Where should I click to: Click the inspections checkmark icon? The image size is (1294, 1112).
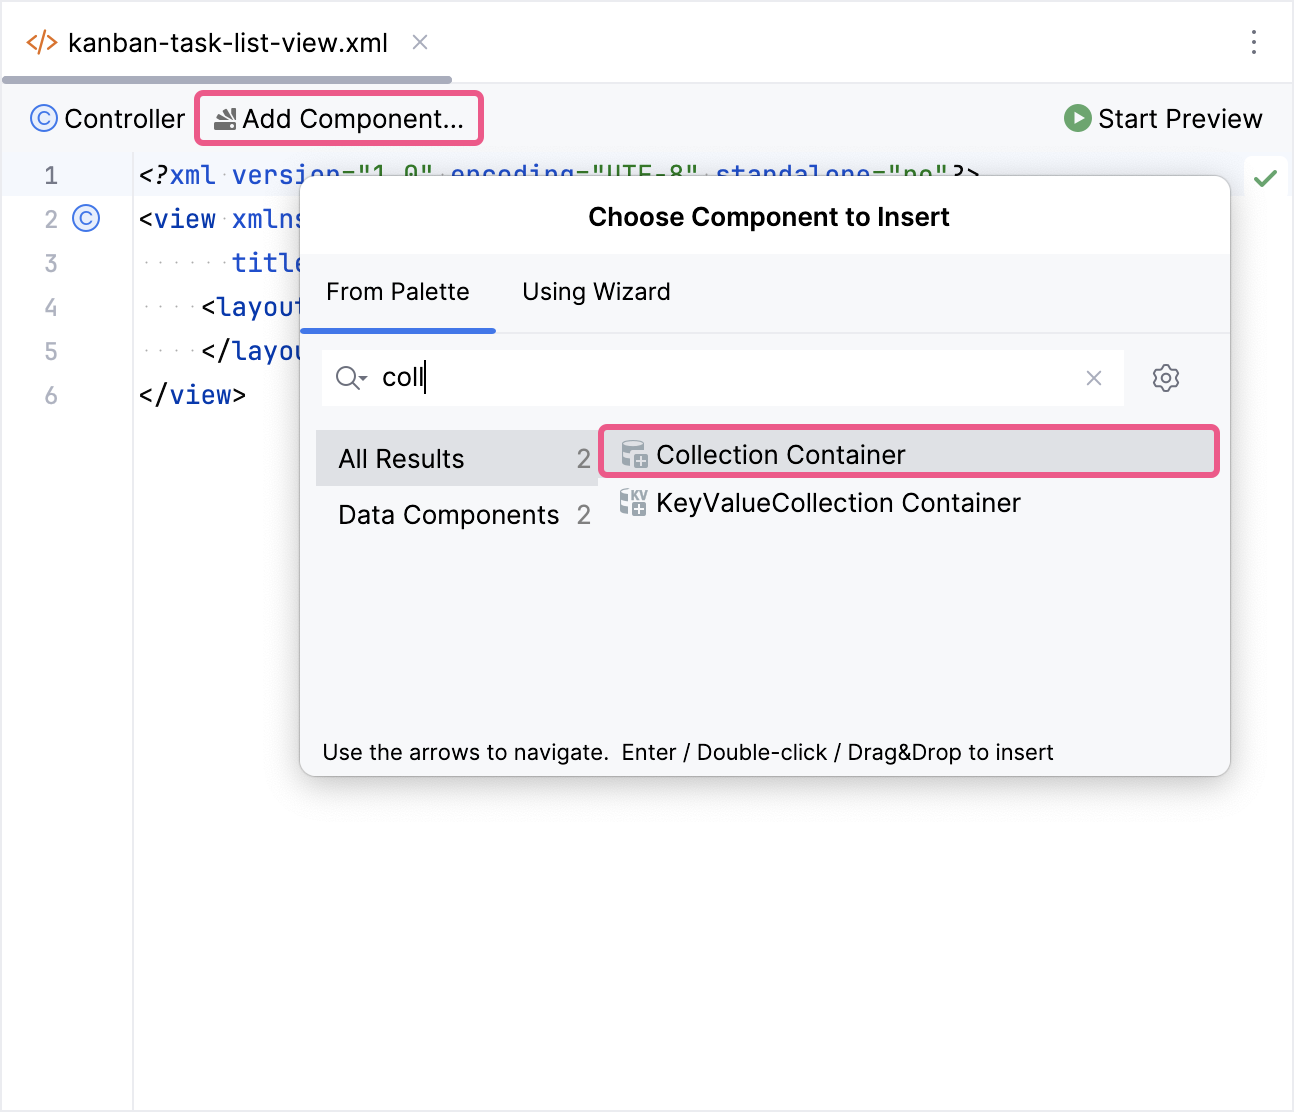tap(1264, 177)
